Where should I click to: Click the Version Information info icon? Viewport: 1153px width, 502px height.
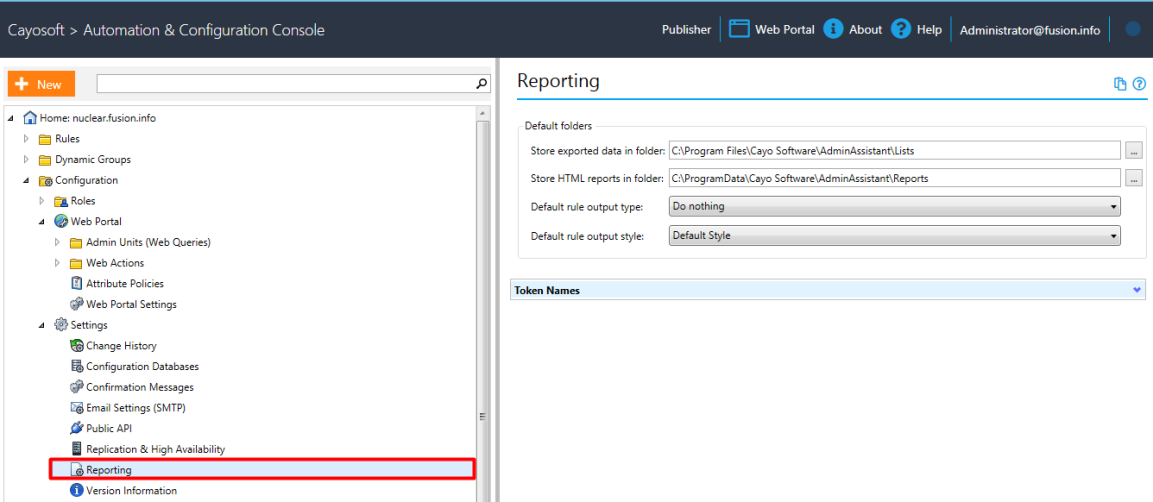(x=76, y=490)
